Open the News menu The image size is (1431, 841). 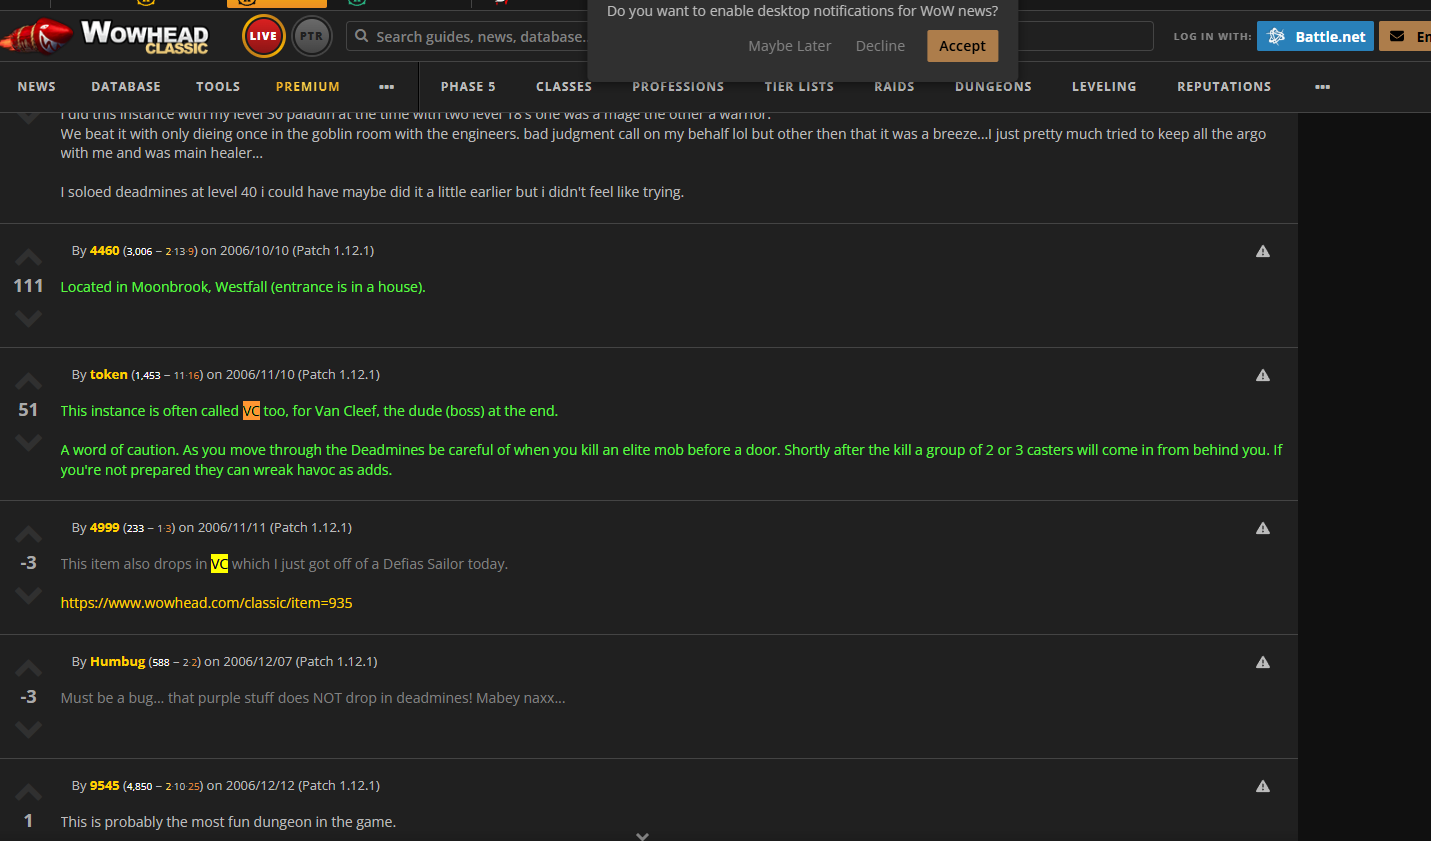click(x=37, y=87)
